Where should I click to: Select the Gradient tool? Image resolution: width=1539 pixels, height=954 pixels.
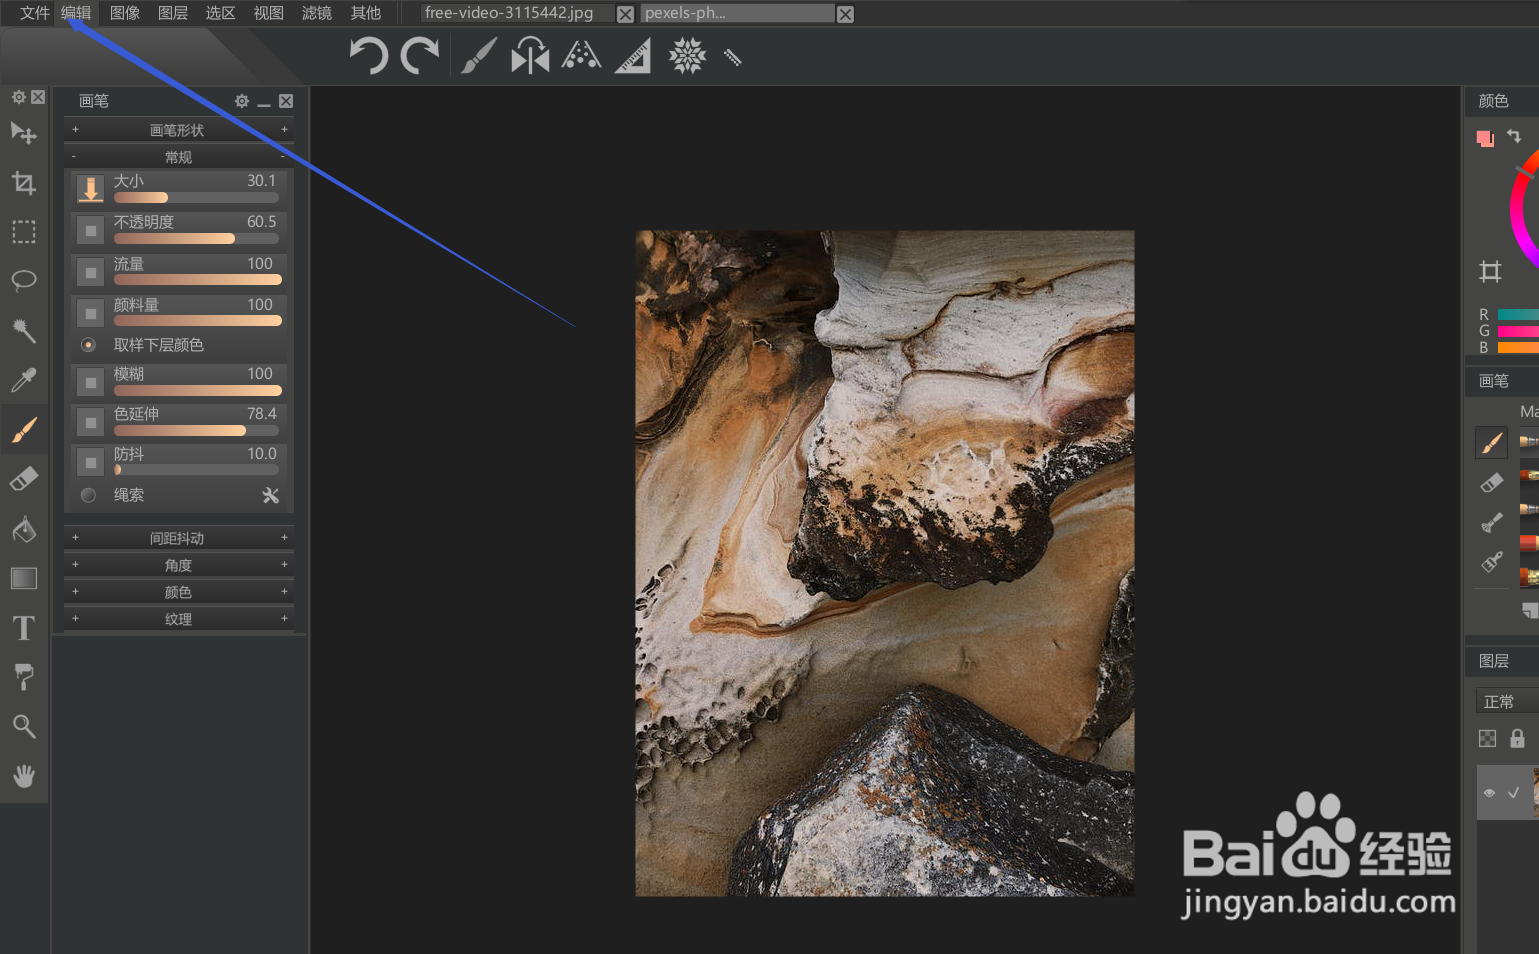click(x=24, y=578)
